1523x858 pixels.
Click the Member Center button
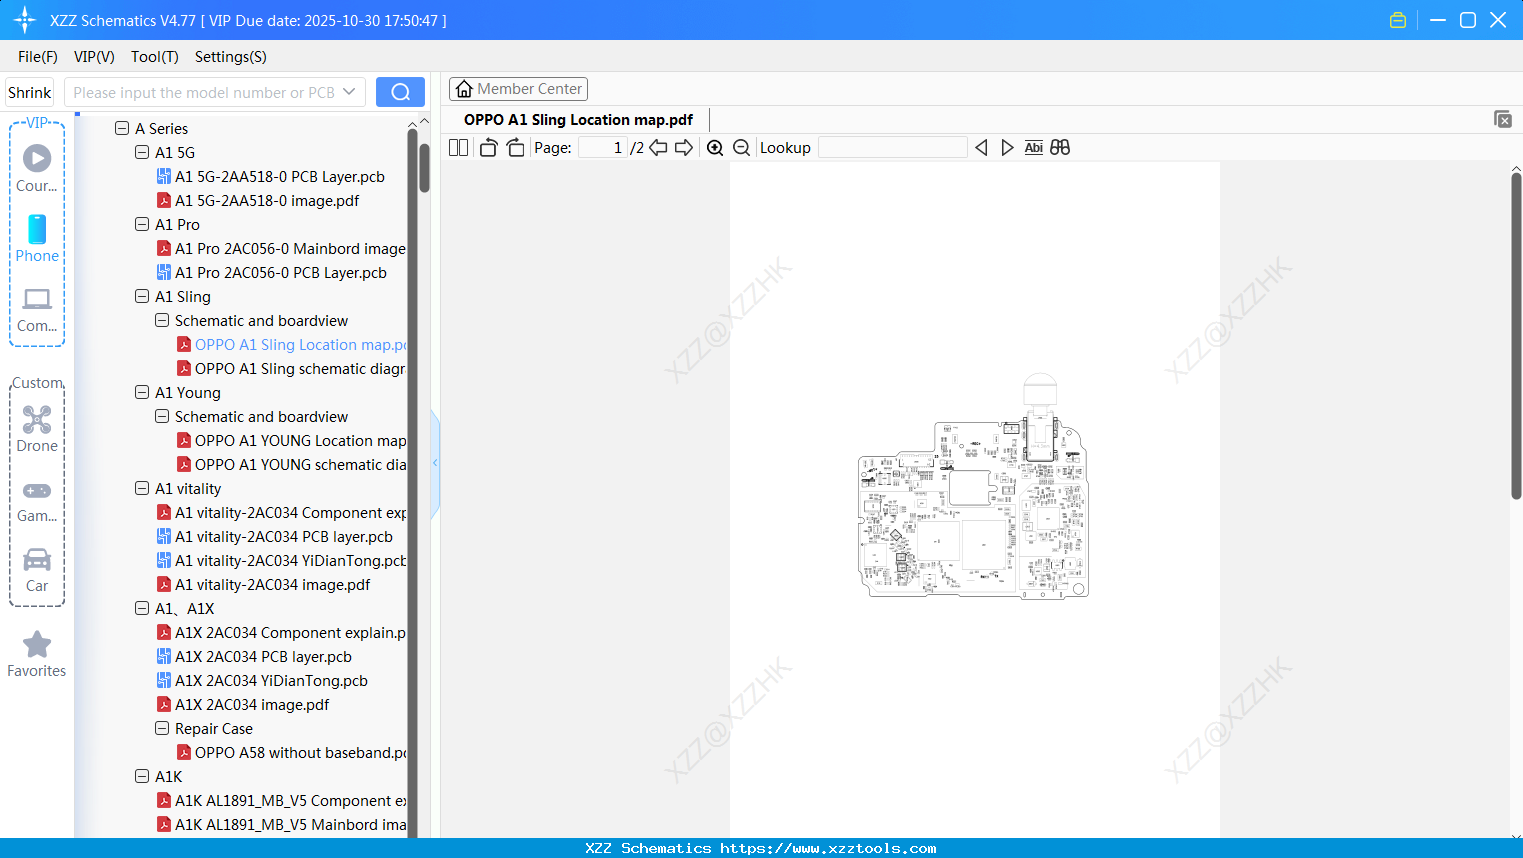coord(518,89)
